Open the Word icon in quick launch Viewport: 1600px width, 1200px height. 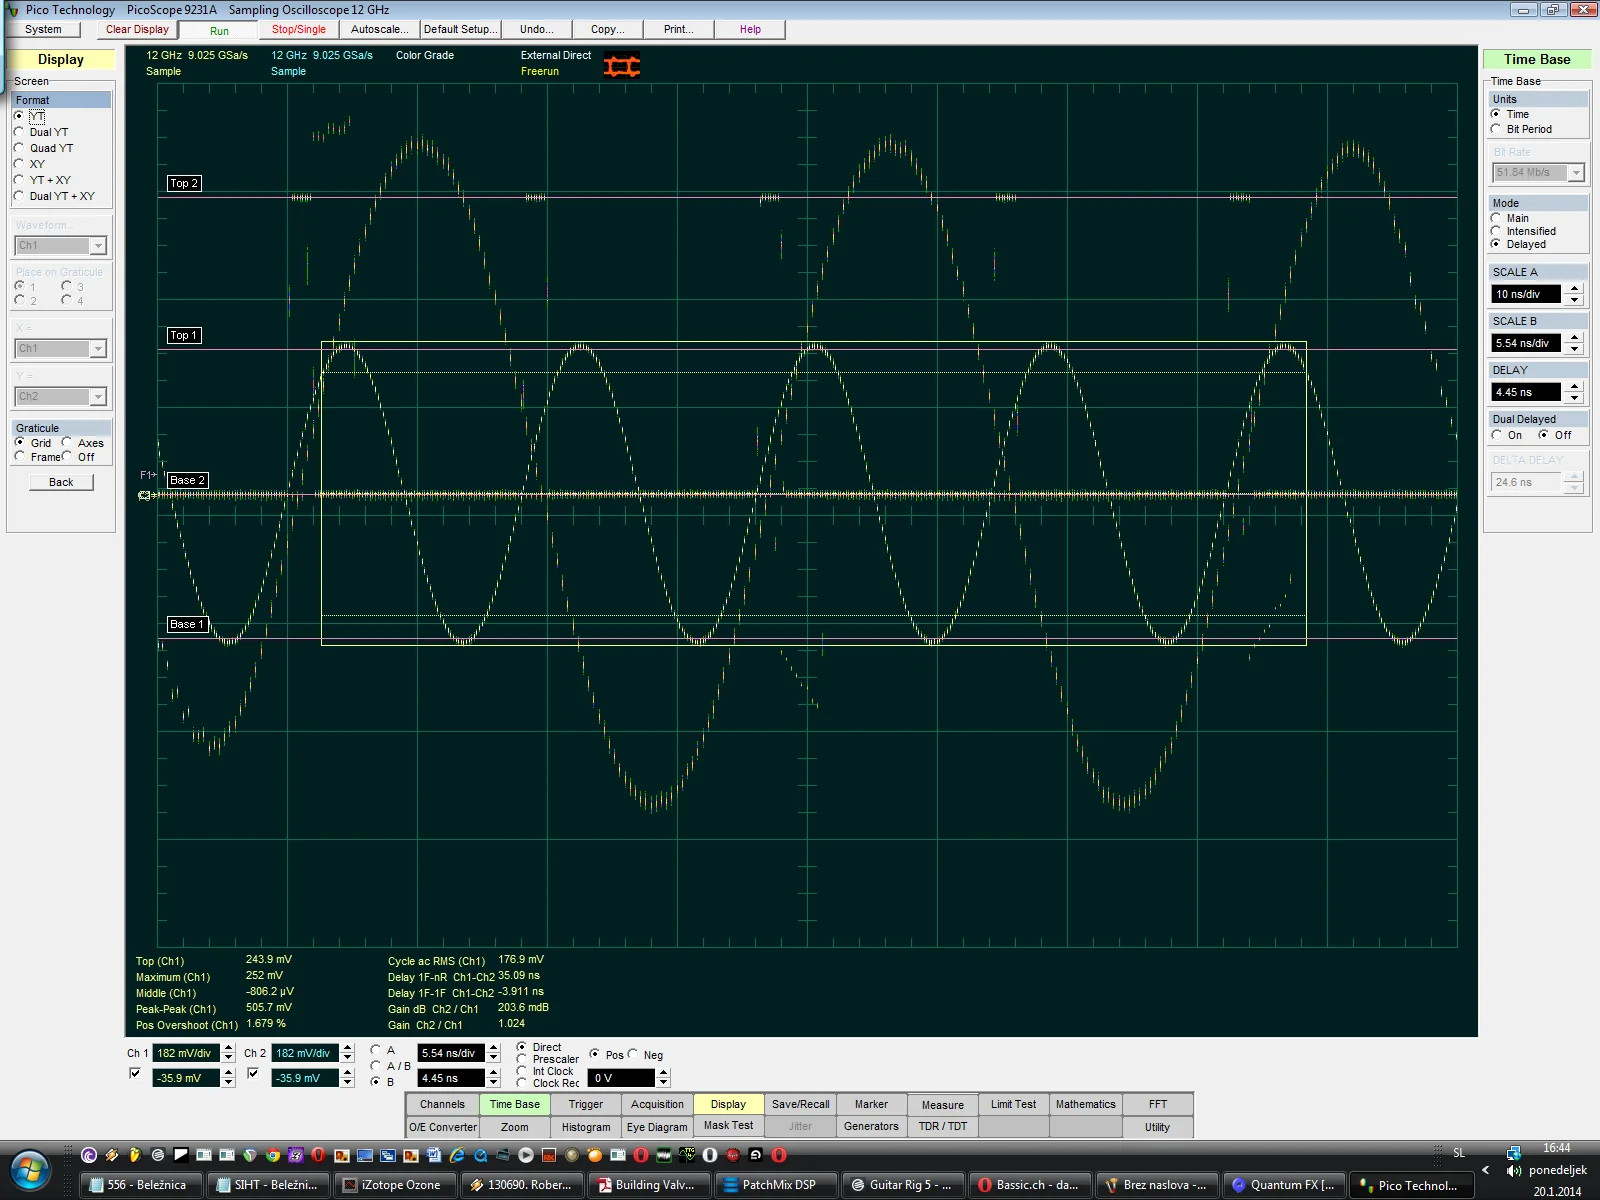pyautogui.click(x=434, y=1155)
